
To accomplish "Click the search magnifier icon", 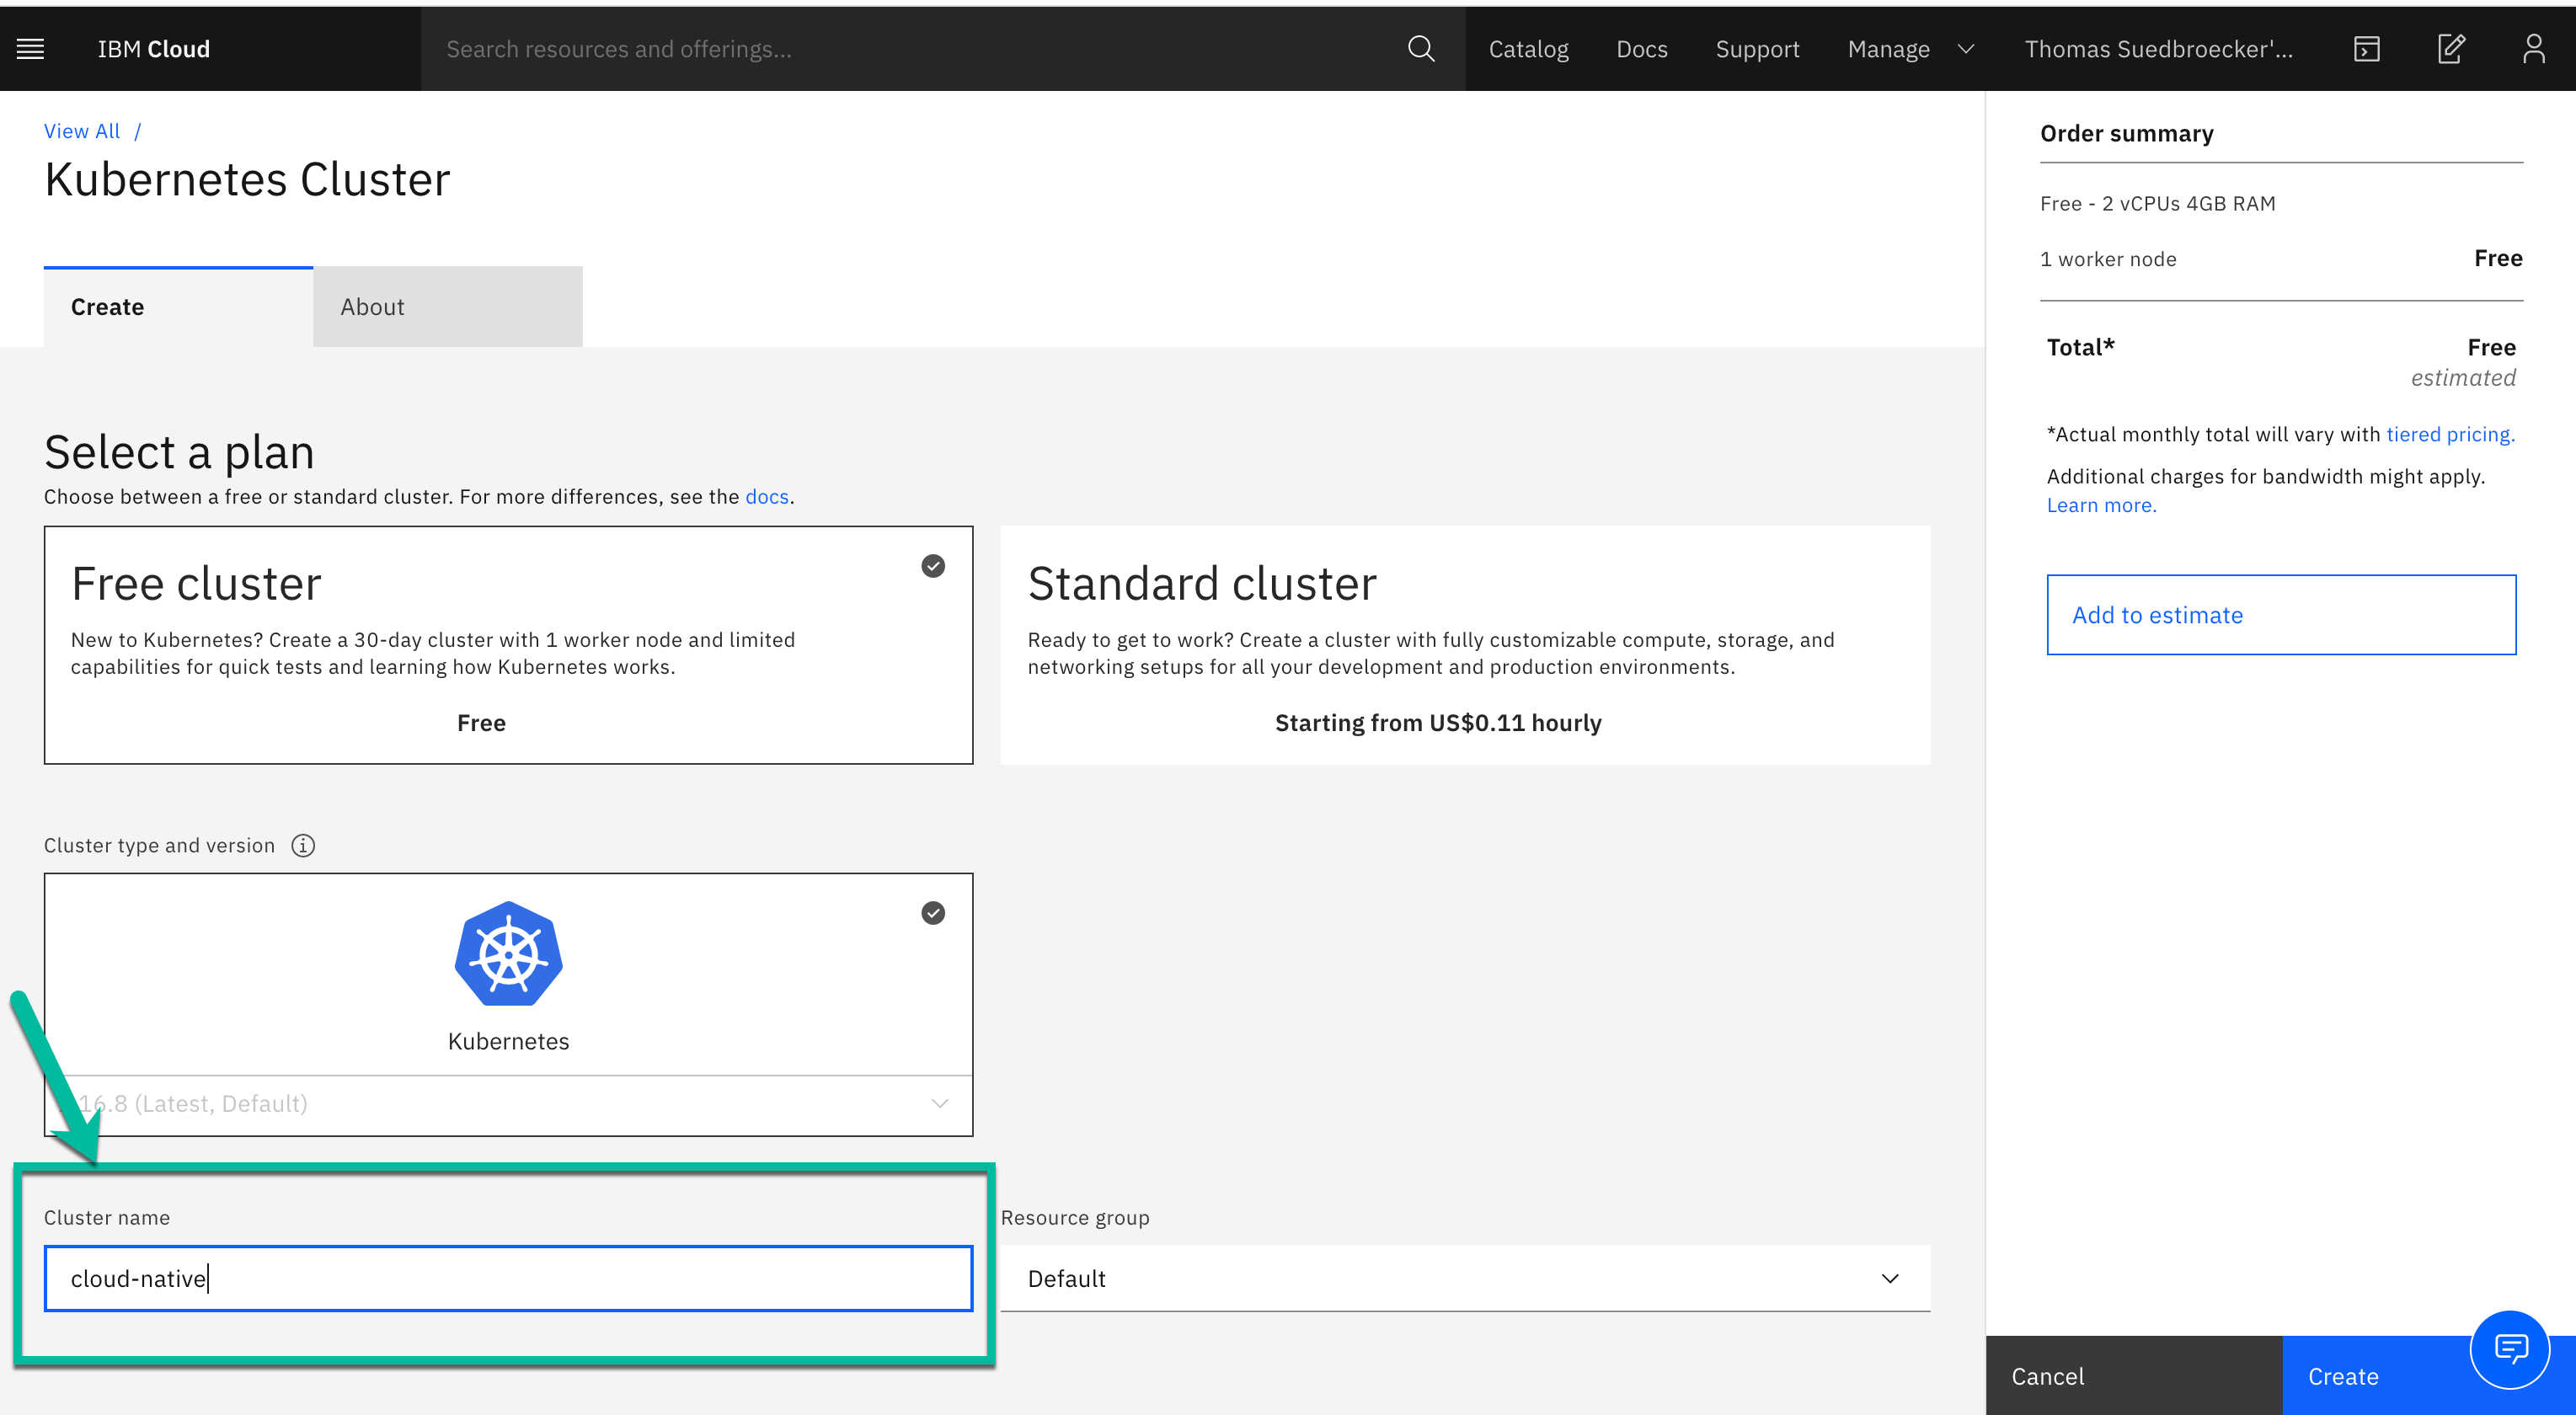I will tap(1420, 49).
